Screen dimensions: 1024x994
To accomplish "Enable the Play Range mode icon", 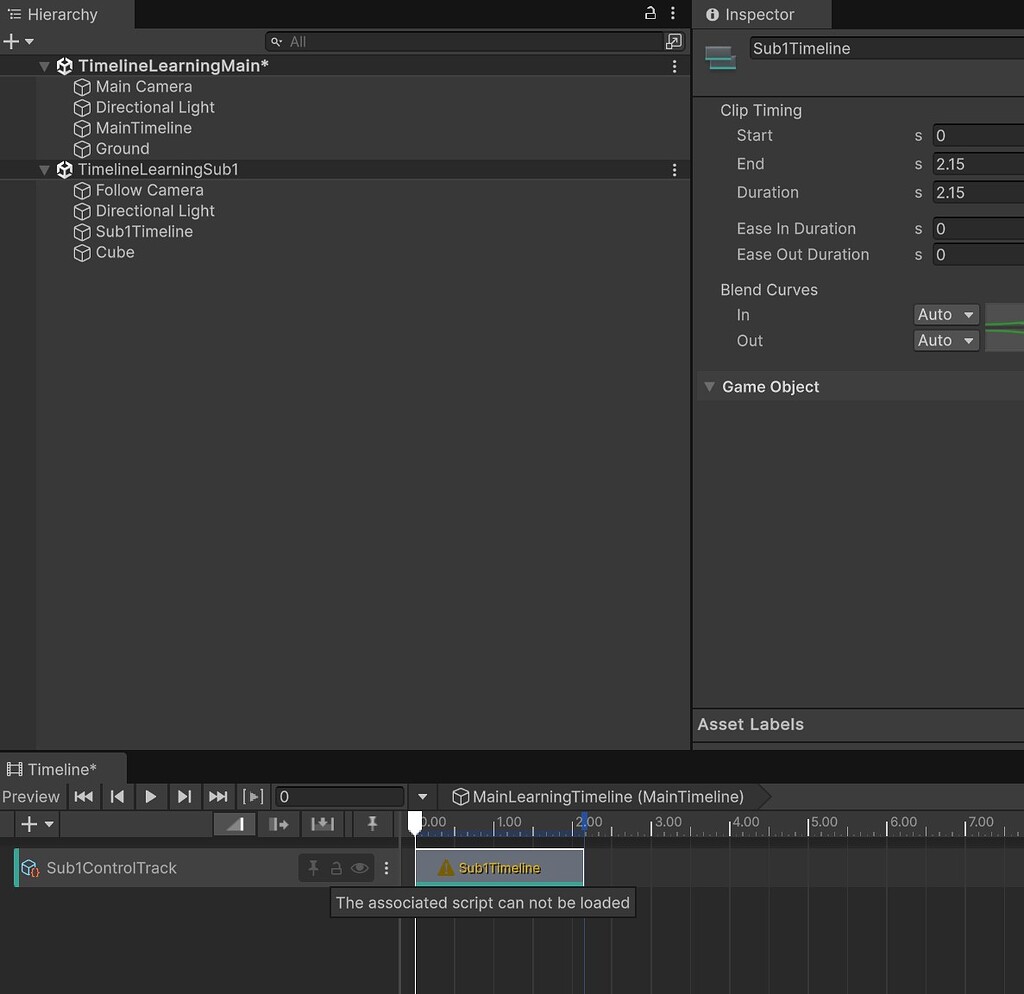I will click(252, 796).
